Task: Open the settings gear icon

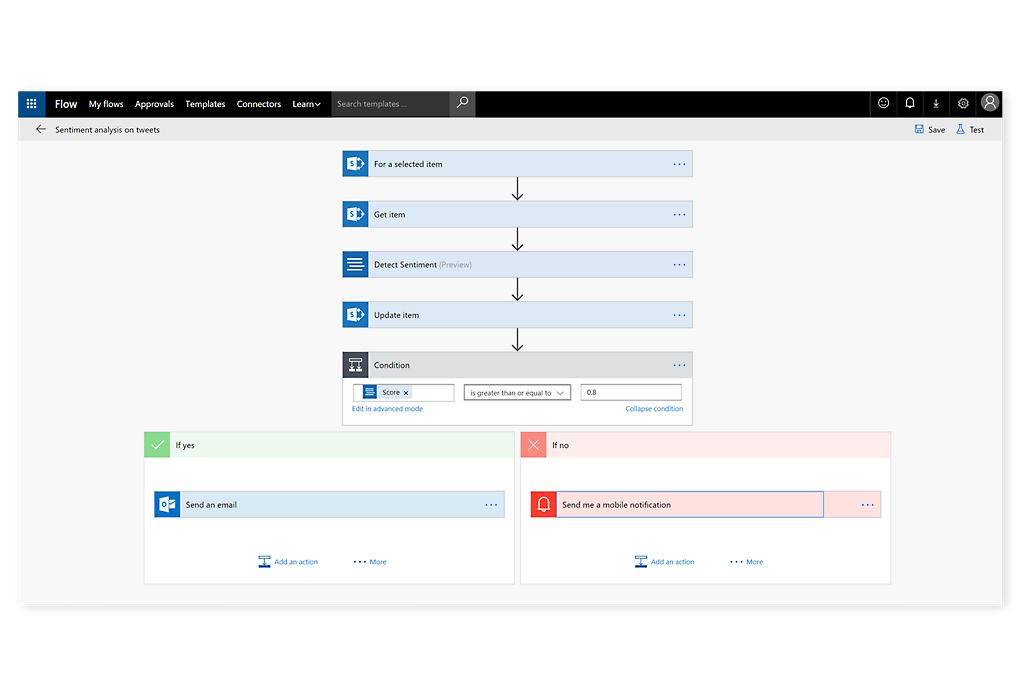Action: 963,103
